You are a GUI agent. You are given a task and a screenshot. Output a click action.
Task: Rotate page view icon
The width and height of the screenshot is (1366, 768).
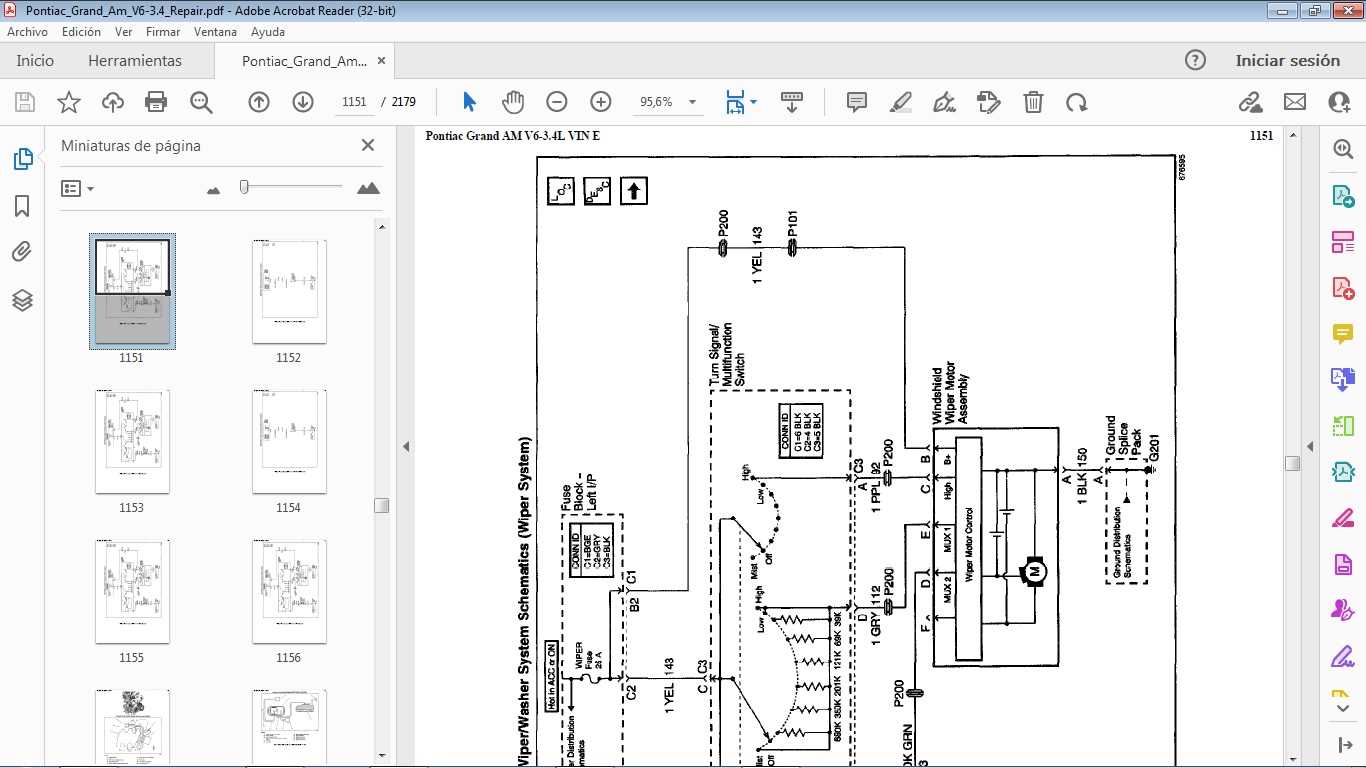tap(1077, 102)
